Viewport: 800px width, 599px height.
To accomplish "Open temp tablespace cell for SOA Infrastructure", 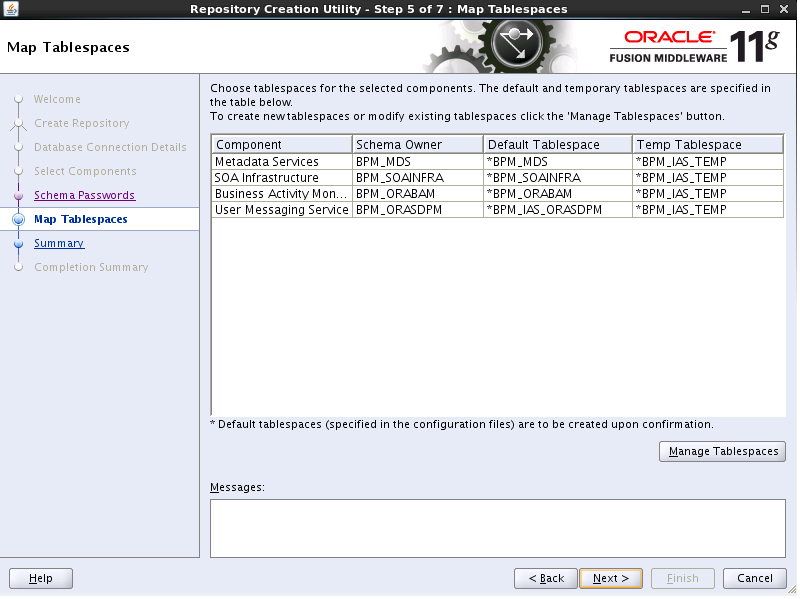I will [709, 178].
